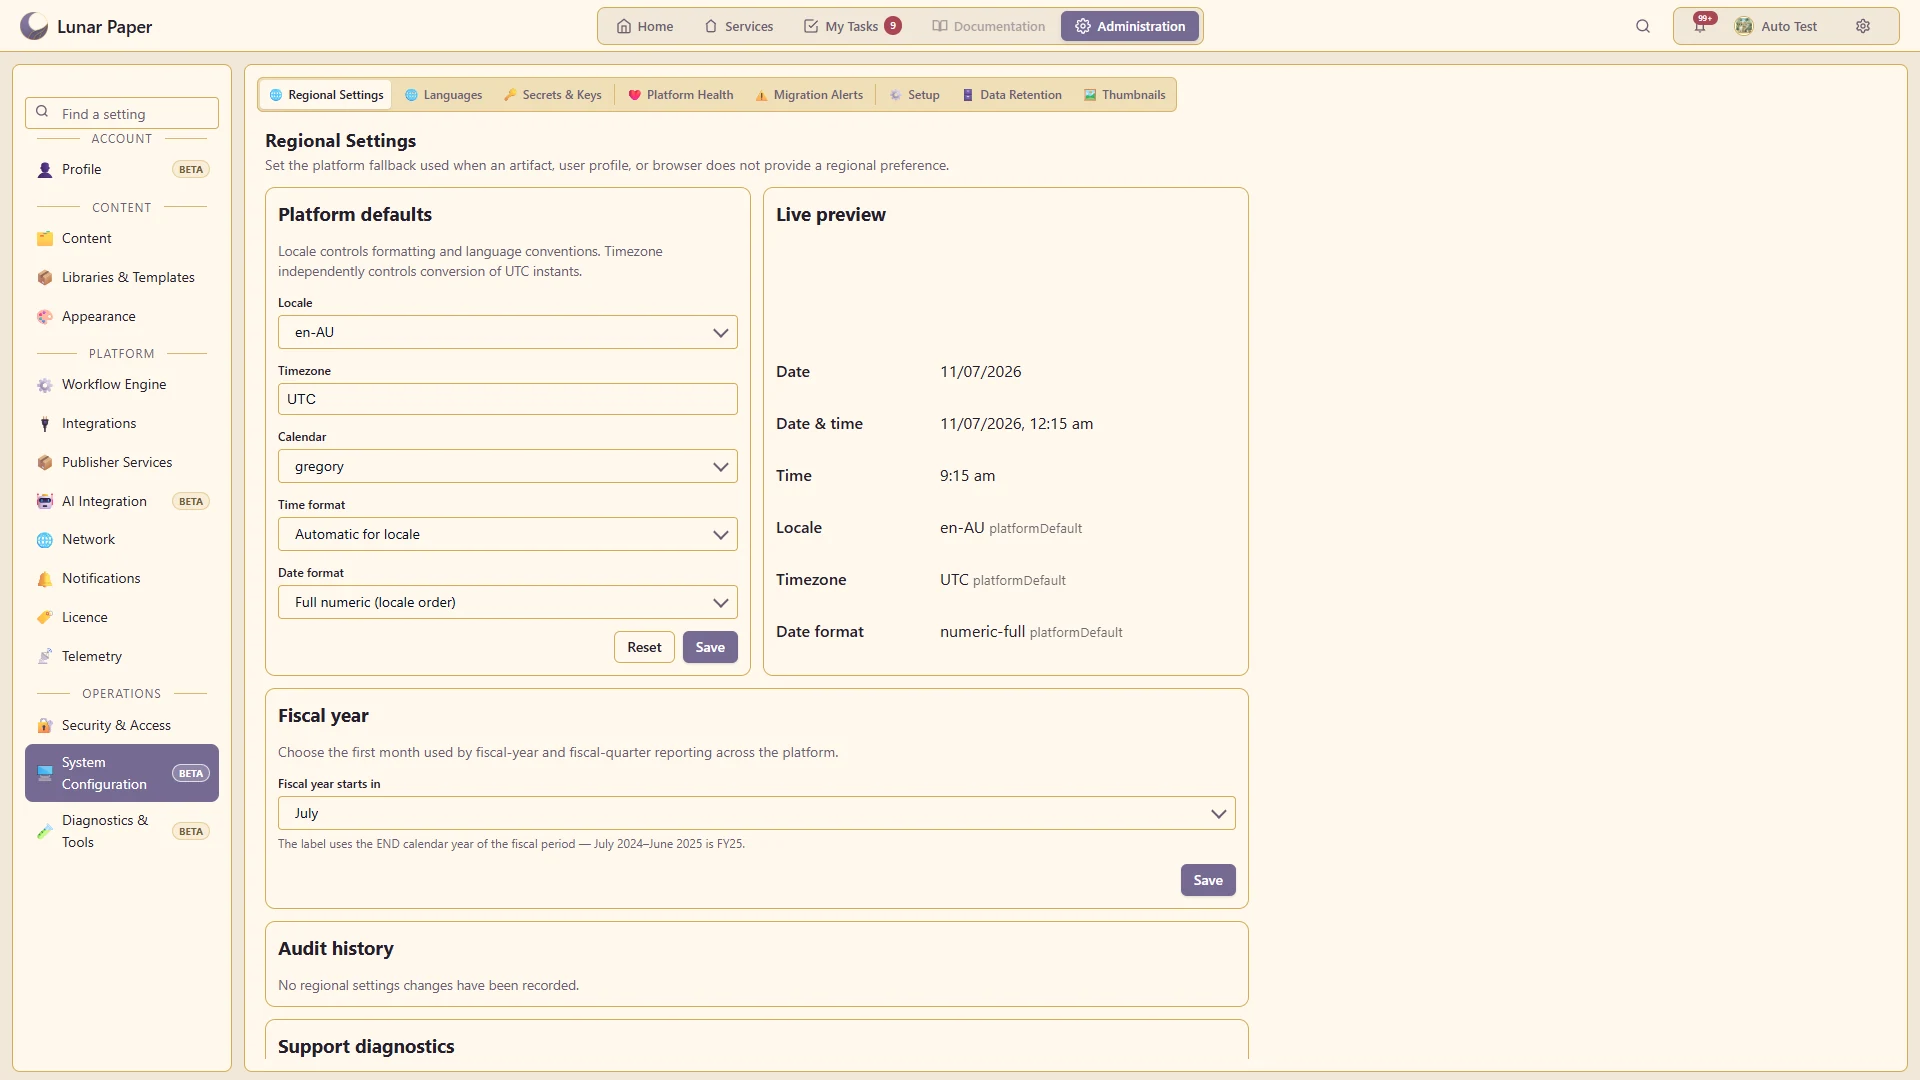Click the Auto Test avatar icon
This screenshot has height=1080, width=1920.
tap(1744, 26)
